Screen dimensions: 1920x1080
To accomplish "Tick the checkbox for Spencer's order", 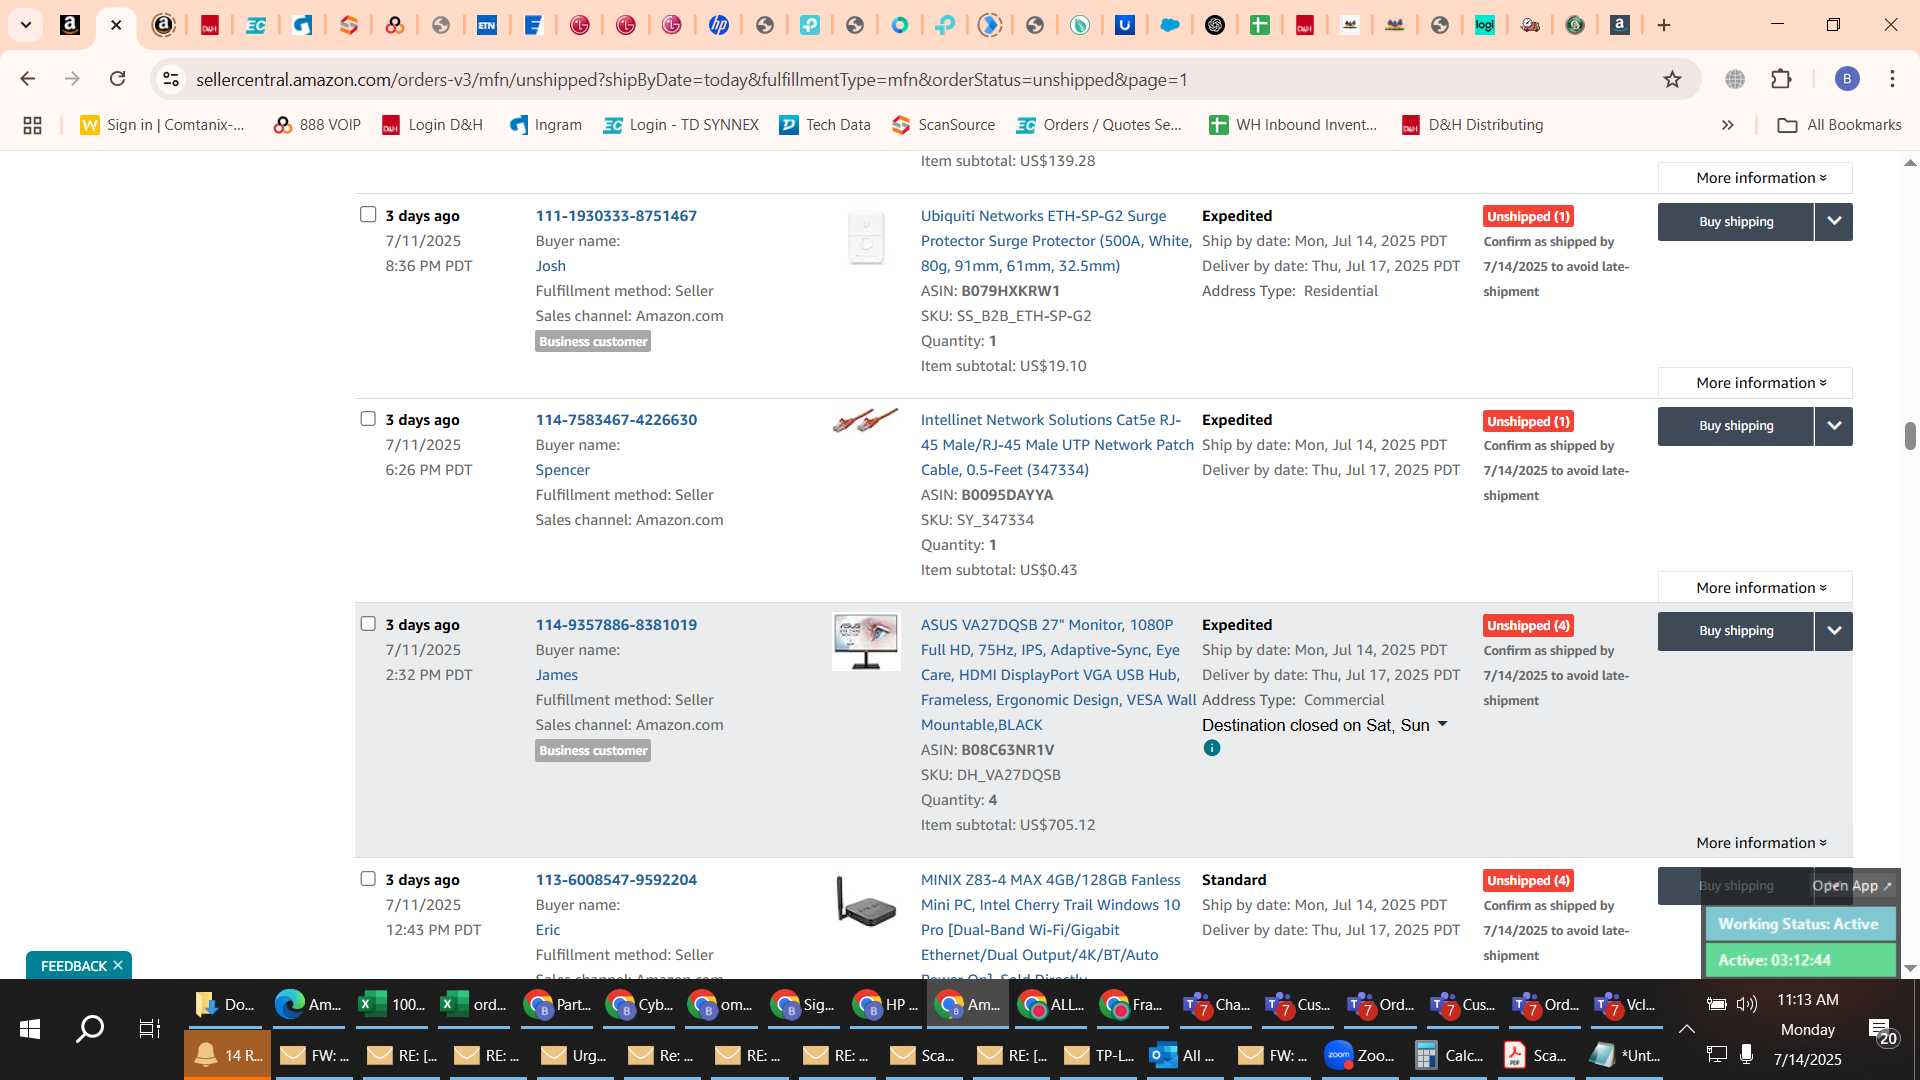I will point(368,419).
